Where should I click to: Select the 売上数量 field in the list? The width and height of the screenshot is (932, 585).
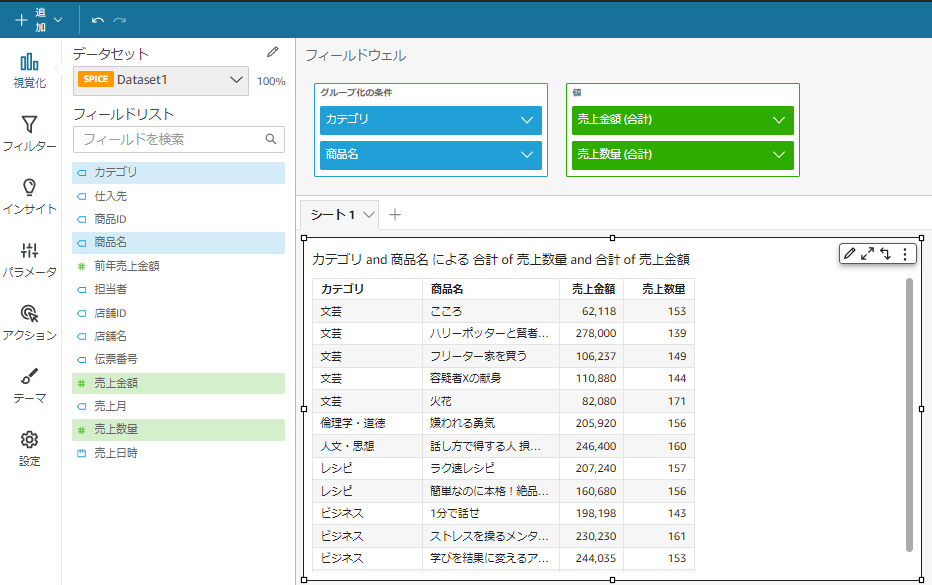[178, 429]
